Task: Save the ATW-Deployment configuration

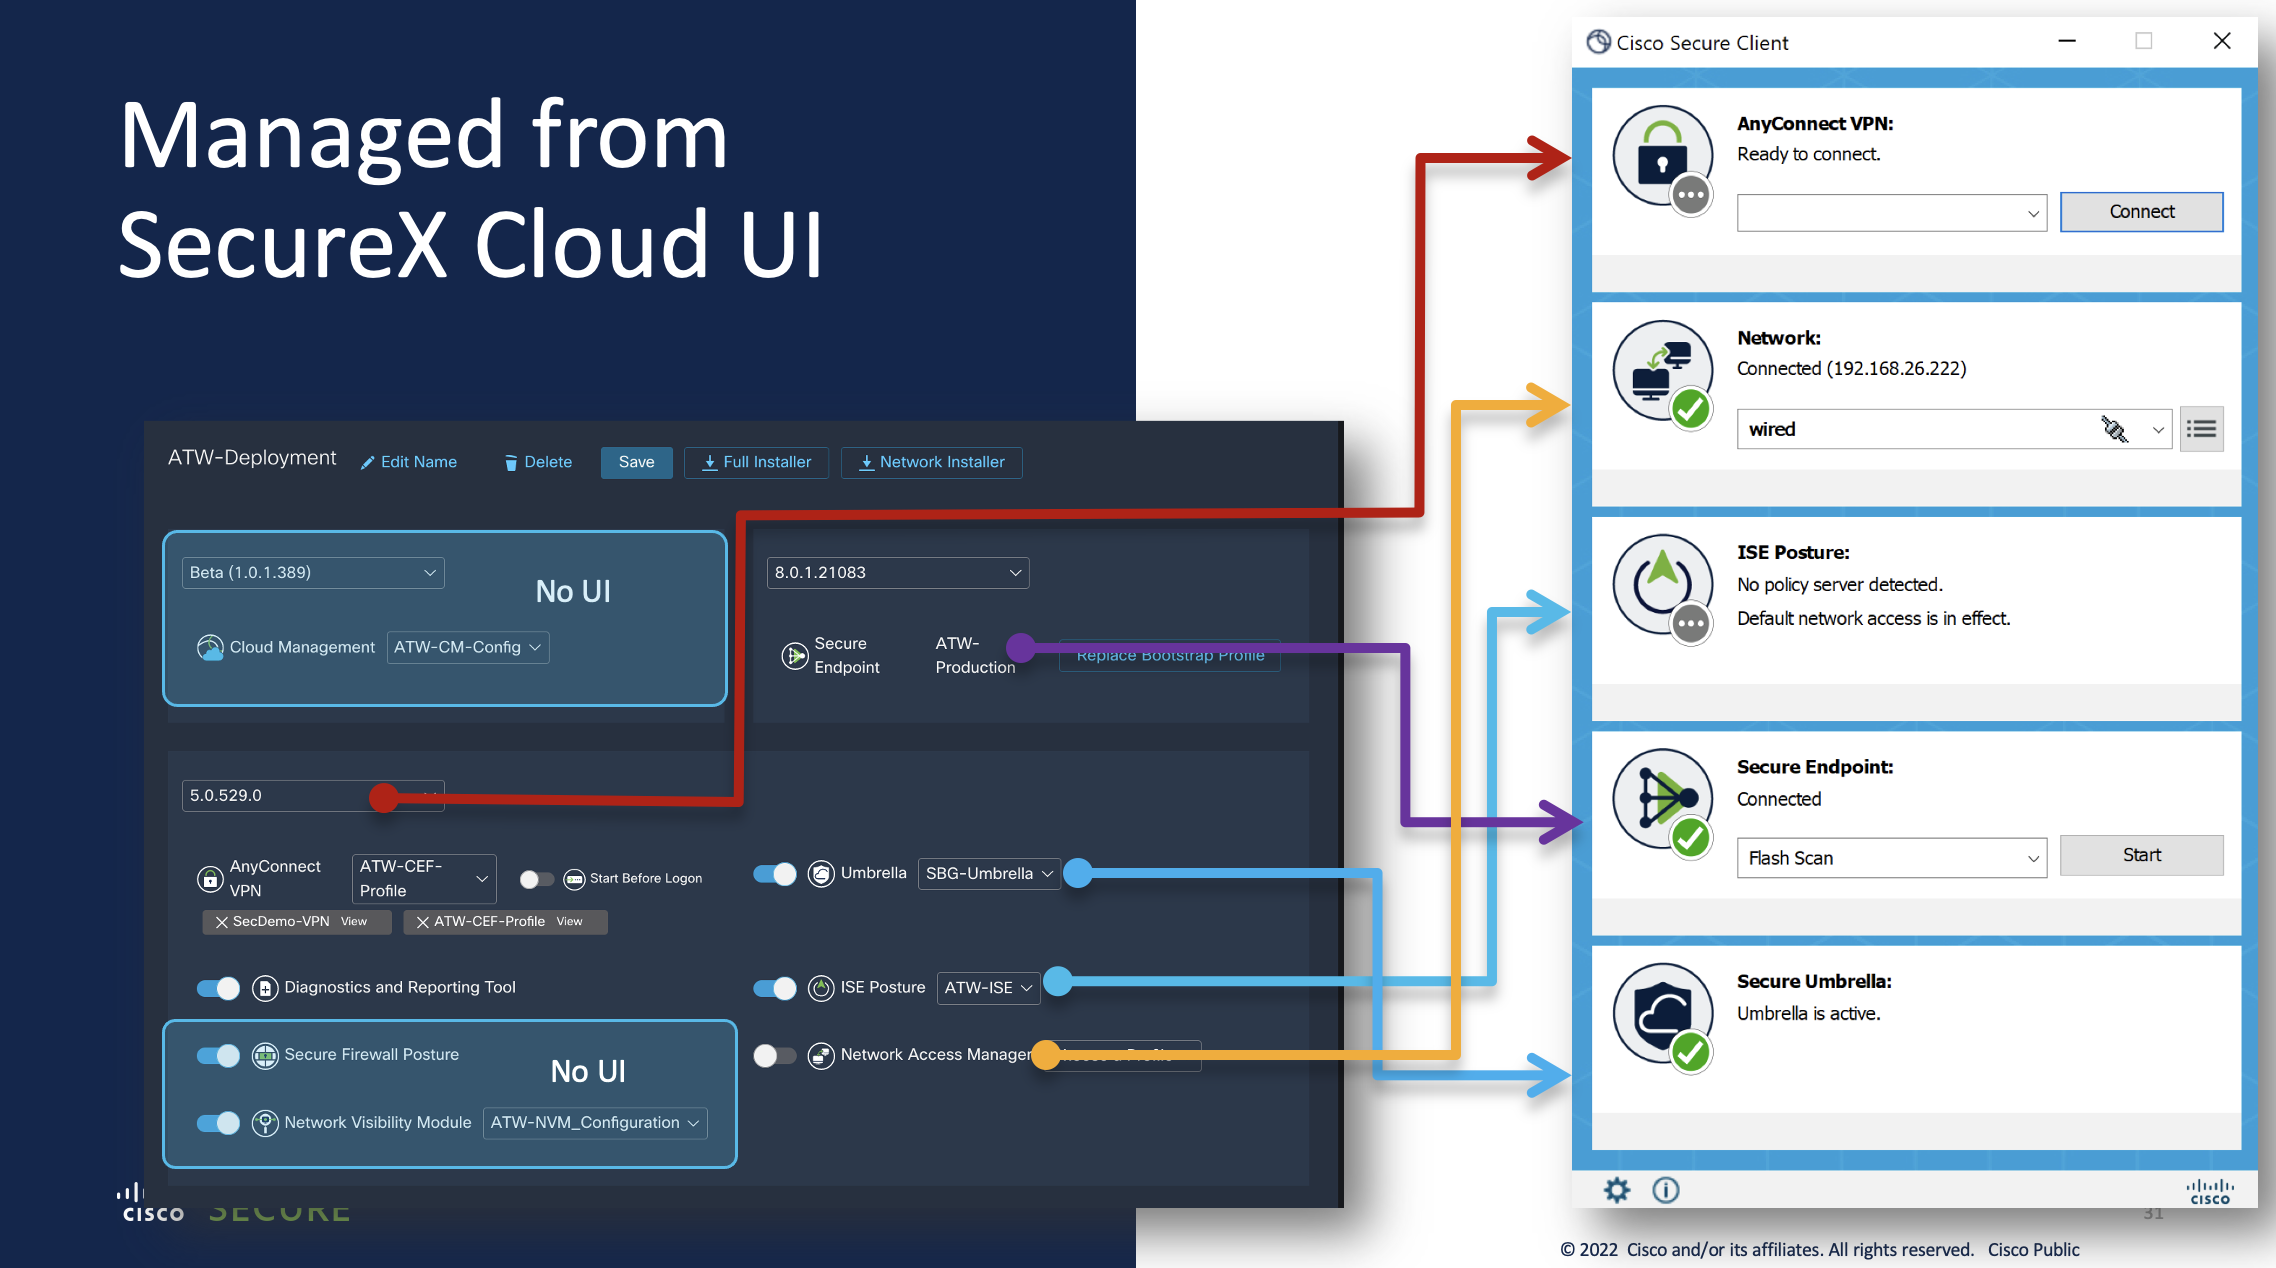Action: [x=636, y=462]
